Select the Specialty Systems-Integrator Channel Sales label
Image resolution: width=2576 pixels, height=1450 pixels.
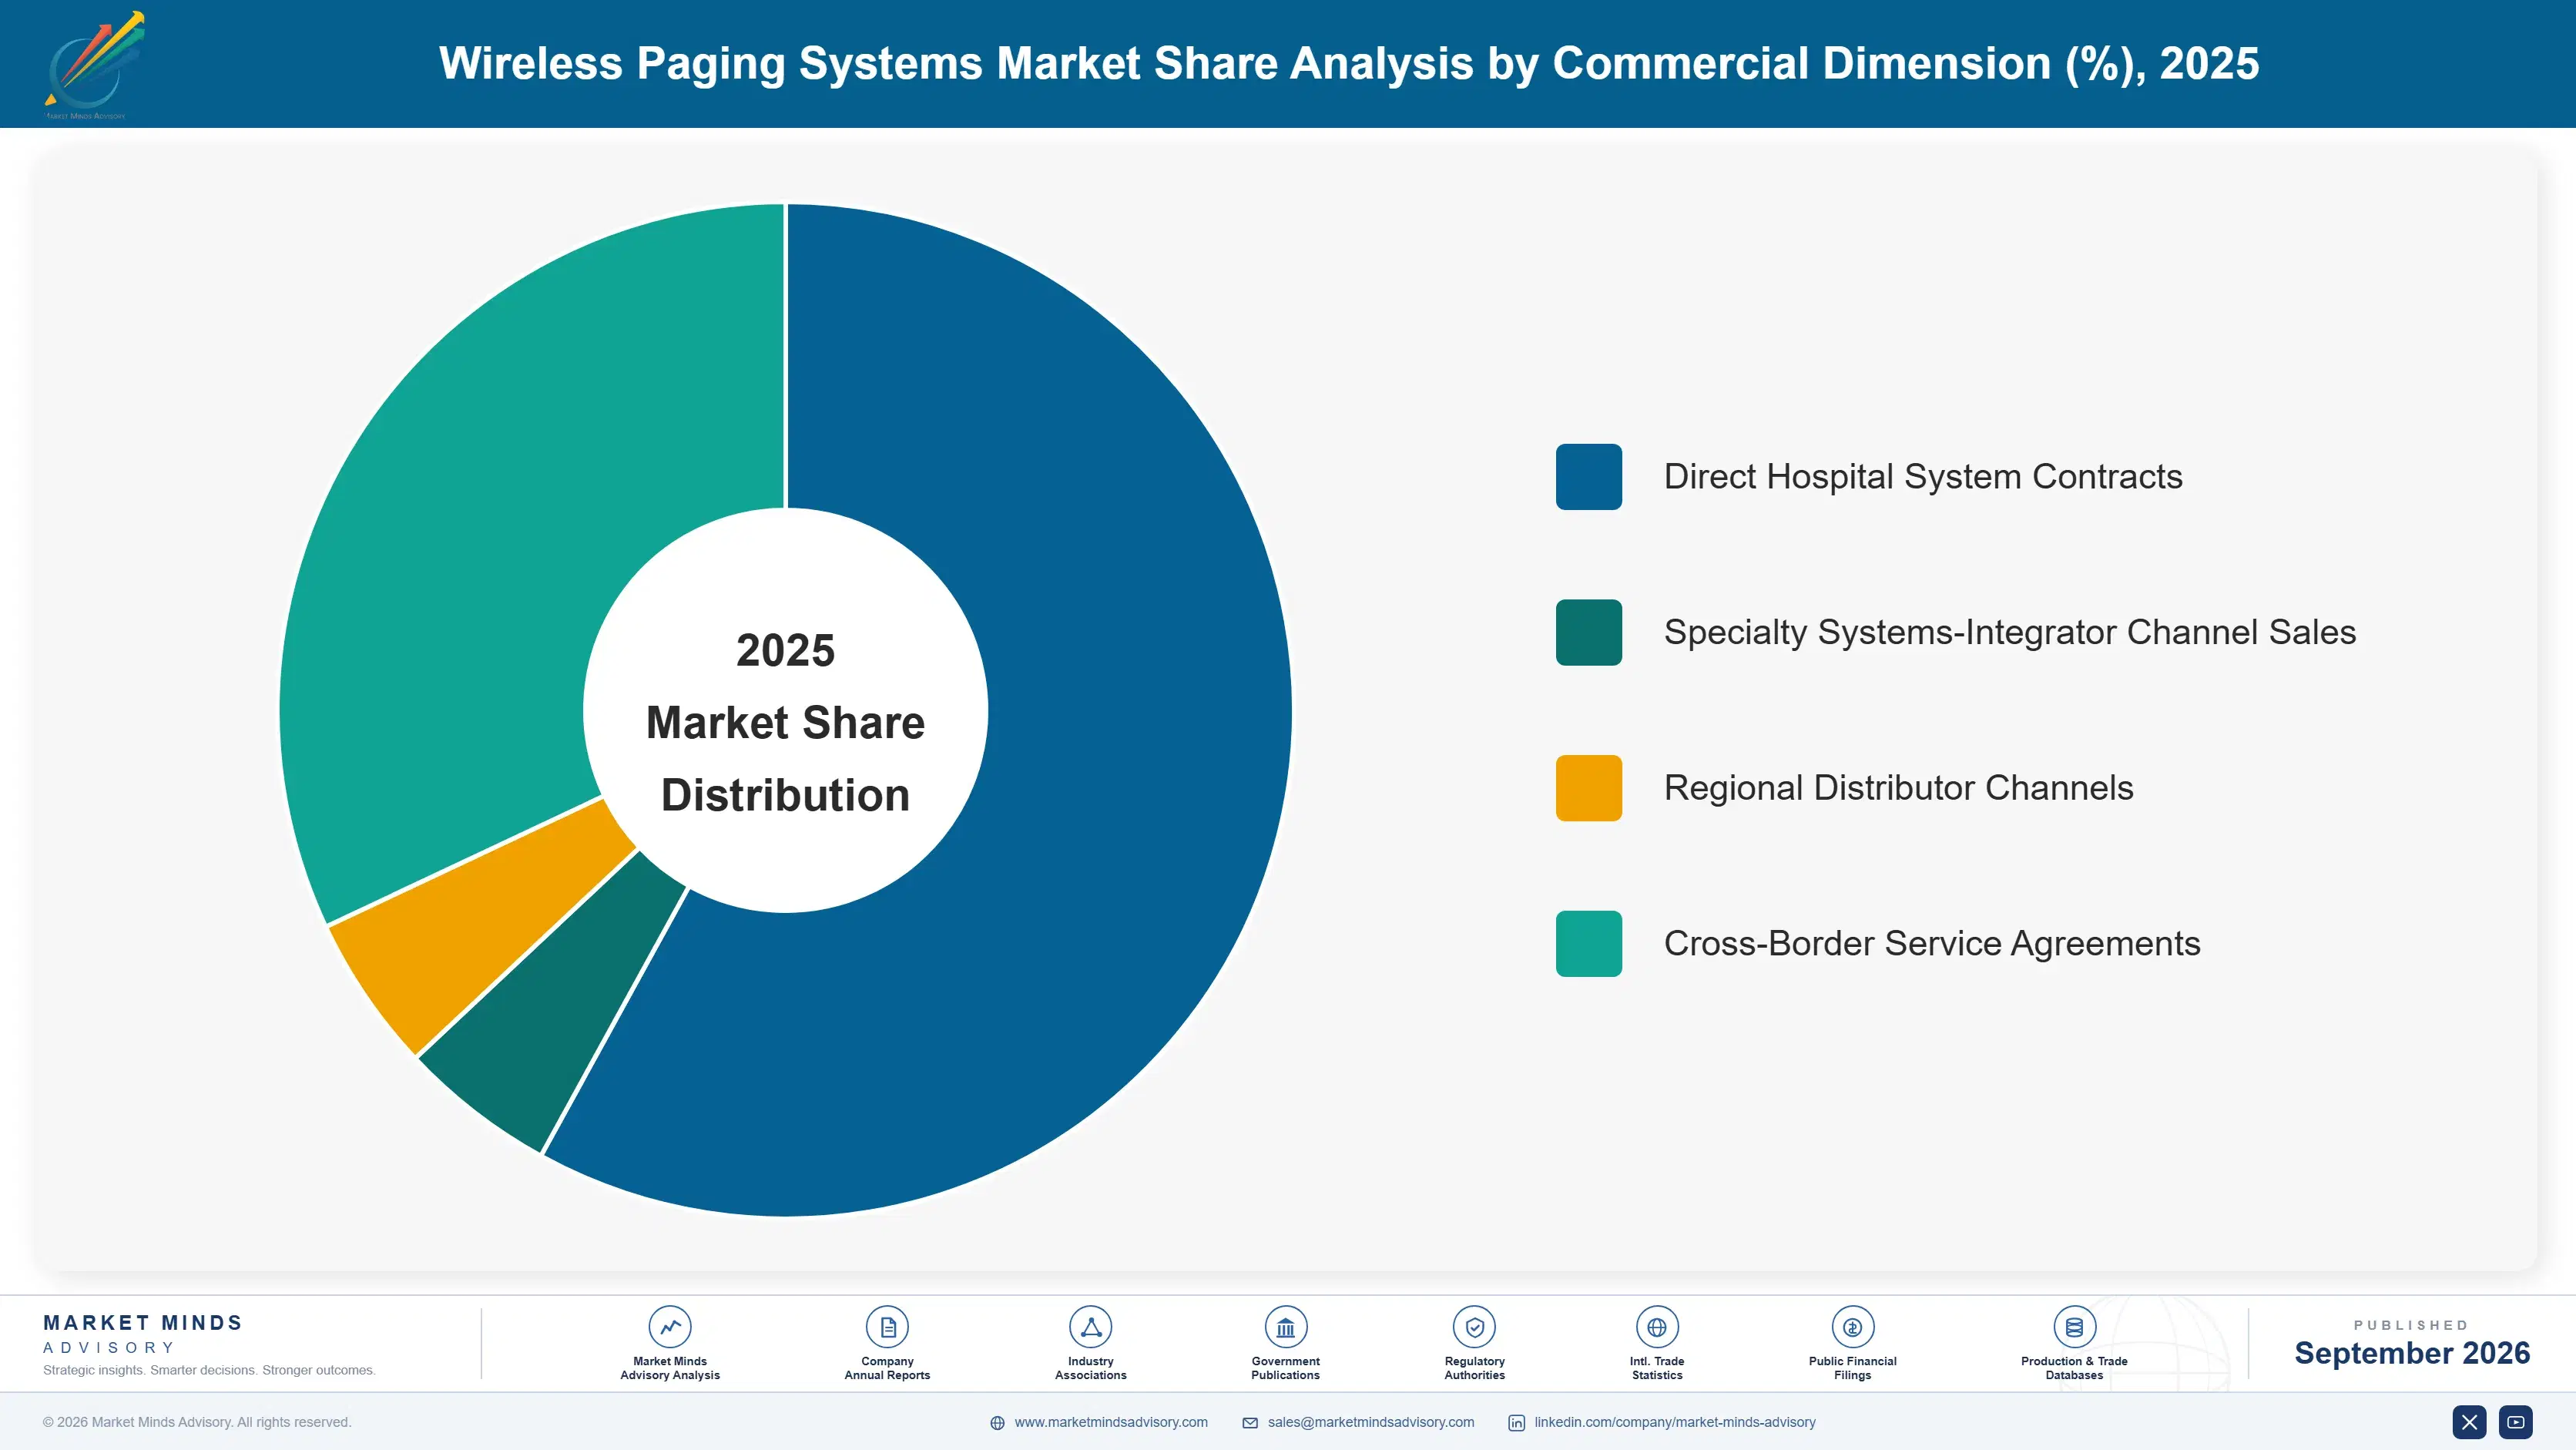tap(2009, 632)
